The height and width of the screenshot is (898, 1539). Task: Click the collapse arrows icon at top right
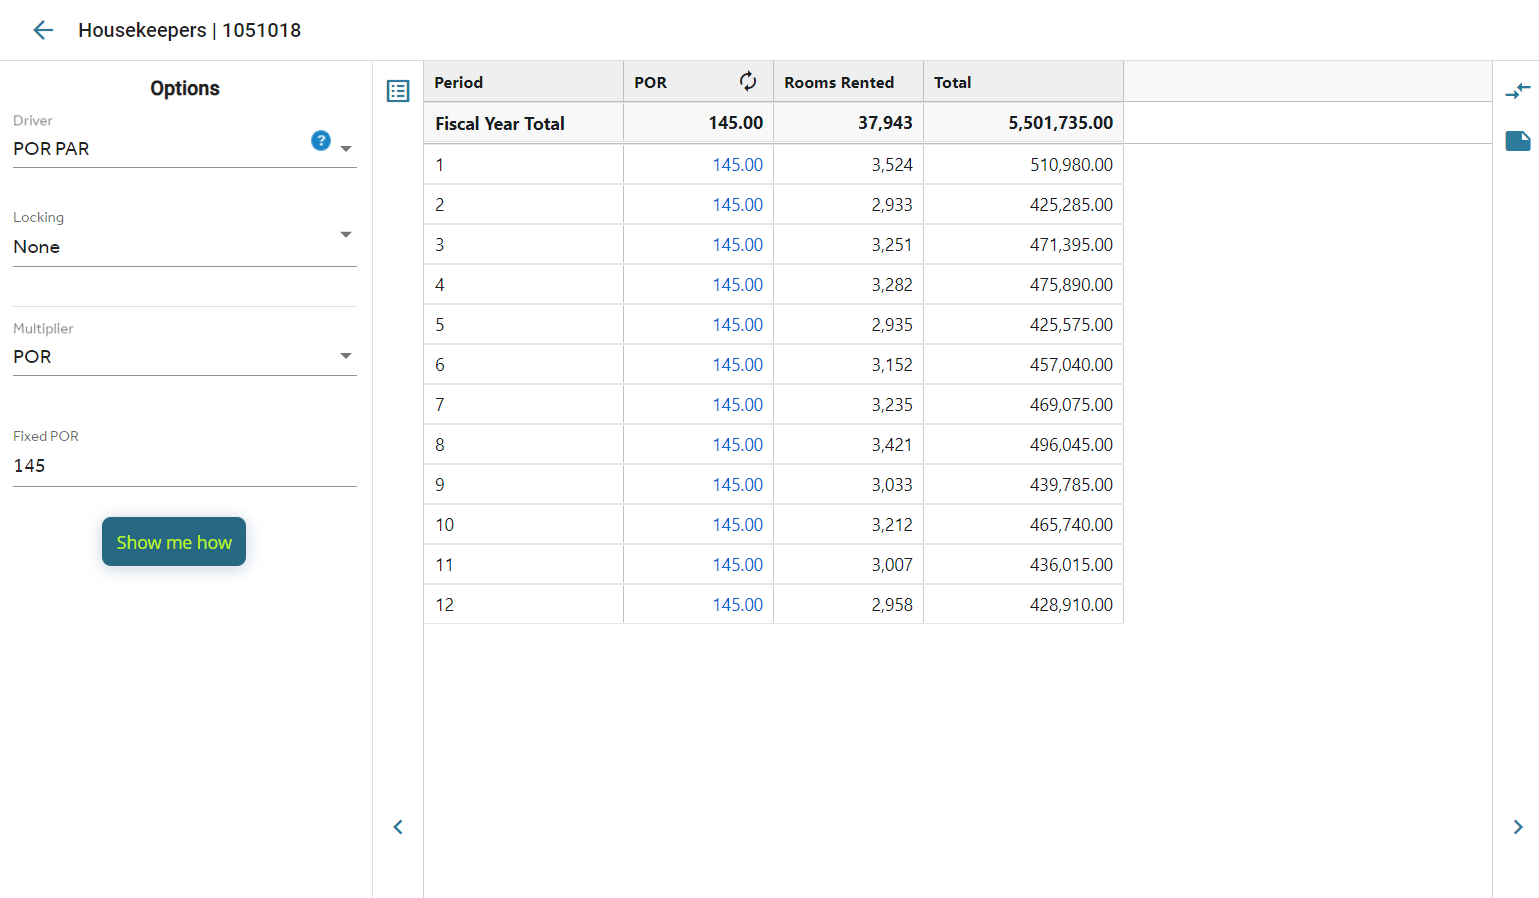pyautogui.click(x=1517, y=91)
